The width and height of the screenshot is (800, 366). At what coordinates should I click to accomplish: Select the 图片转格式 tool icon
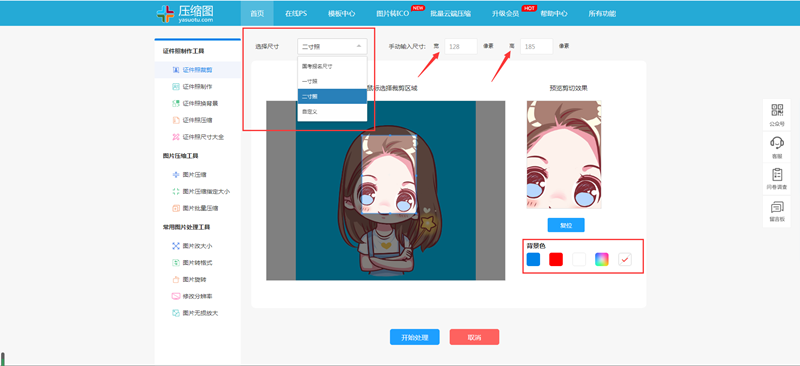point(176,263)
